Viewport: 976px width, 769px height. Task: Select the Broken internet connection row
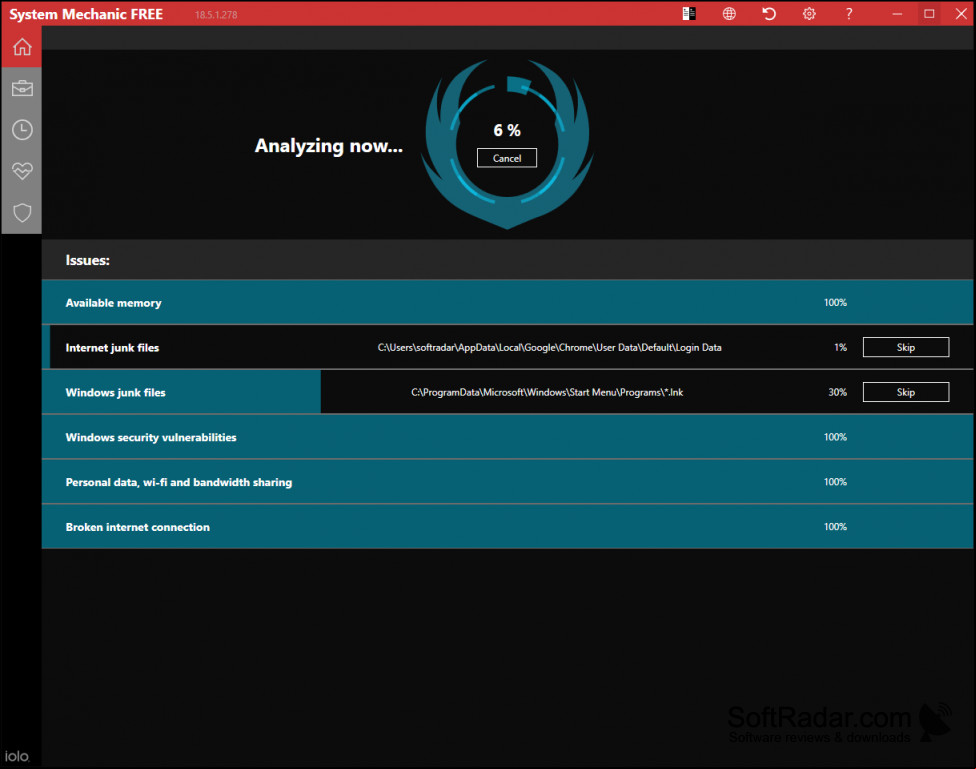coord(507,527)
